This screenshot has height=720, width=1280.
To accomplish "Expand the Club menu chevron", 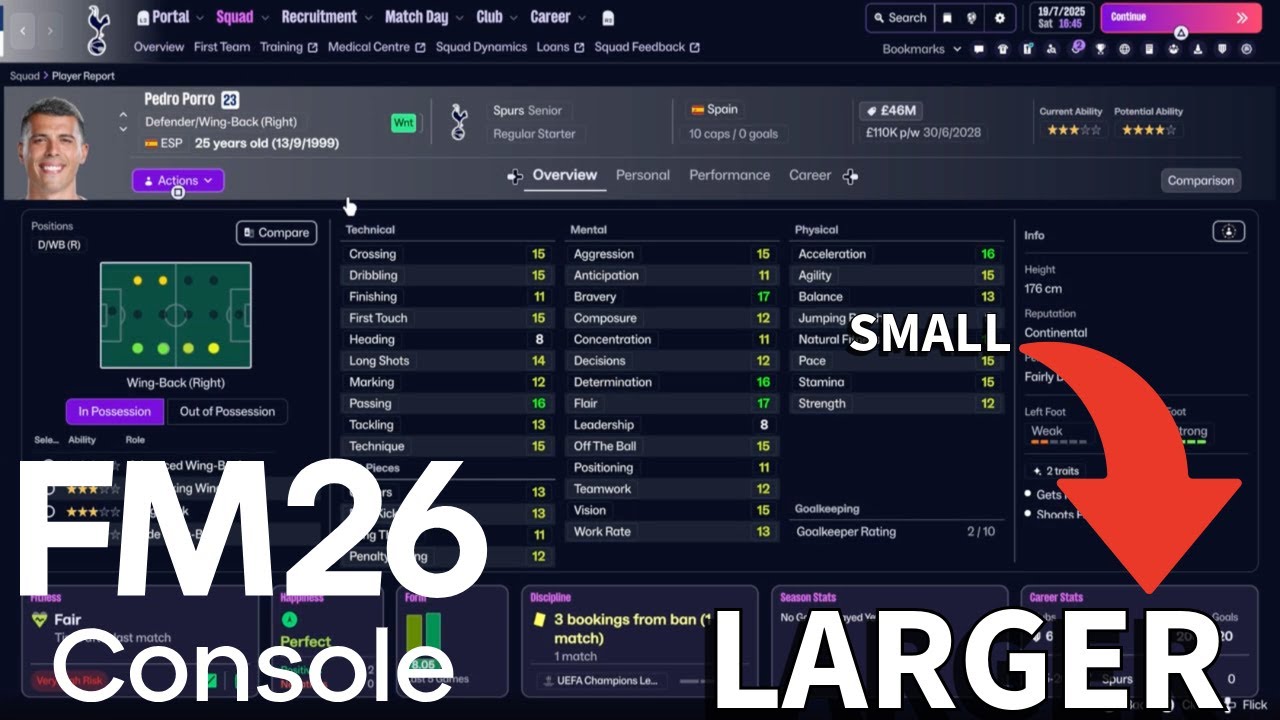I will pos(513,18).
